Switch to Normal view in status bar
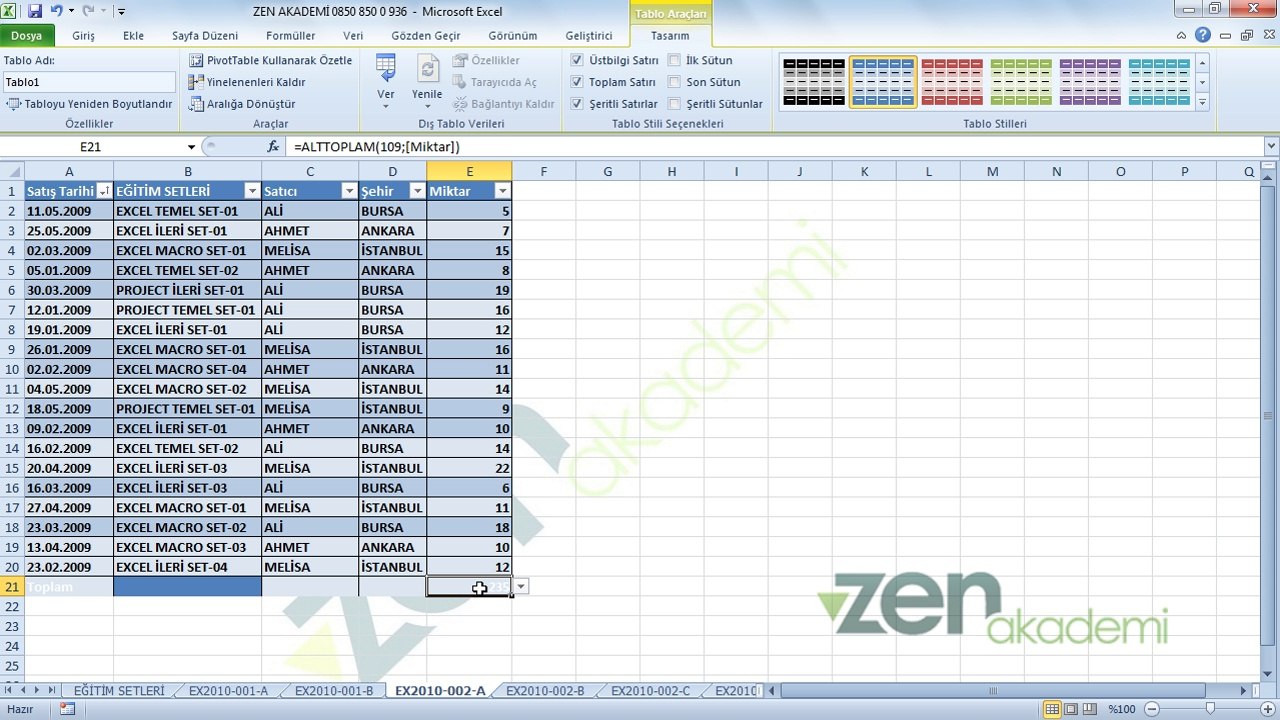The height and width of the screenshot is (720, 1280). coord(1052,709)
